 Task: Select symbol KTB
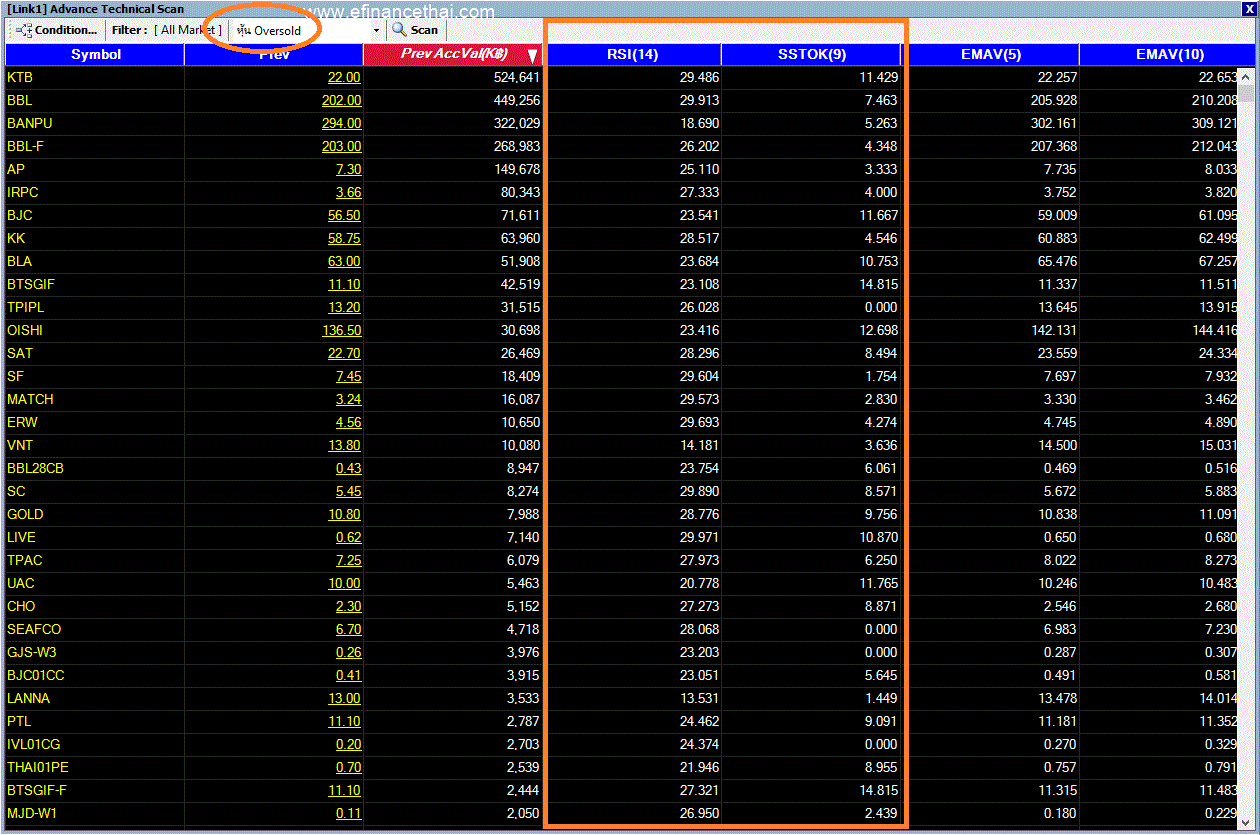20,77
